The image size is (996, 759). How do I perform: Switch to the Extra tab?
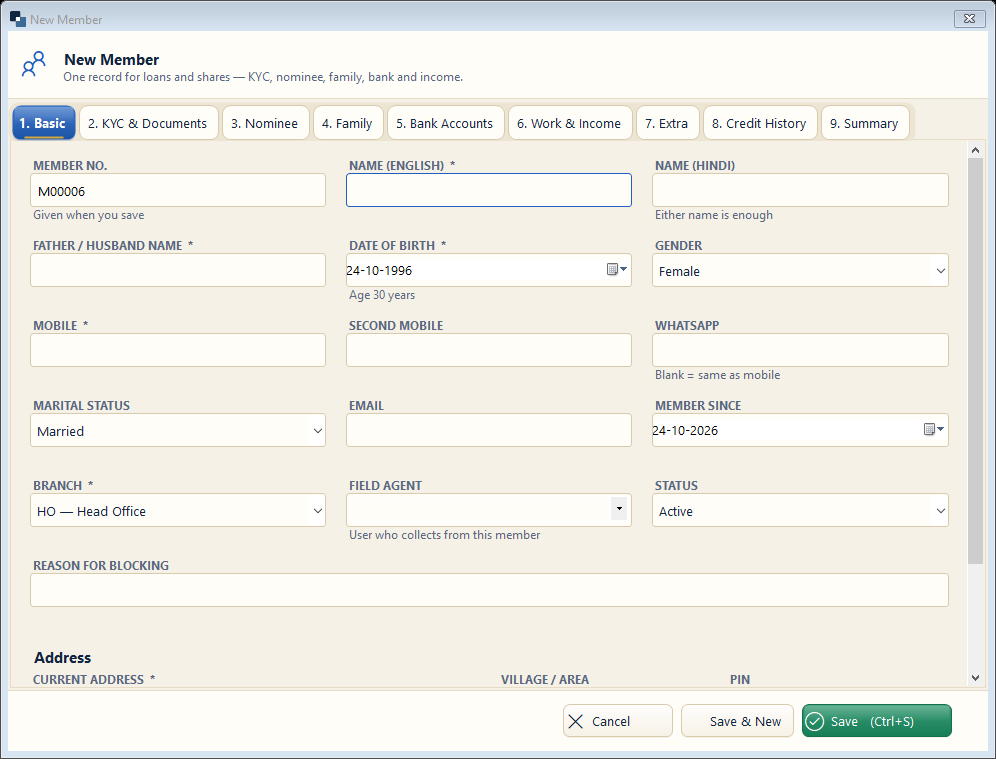pos(667,123)
